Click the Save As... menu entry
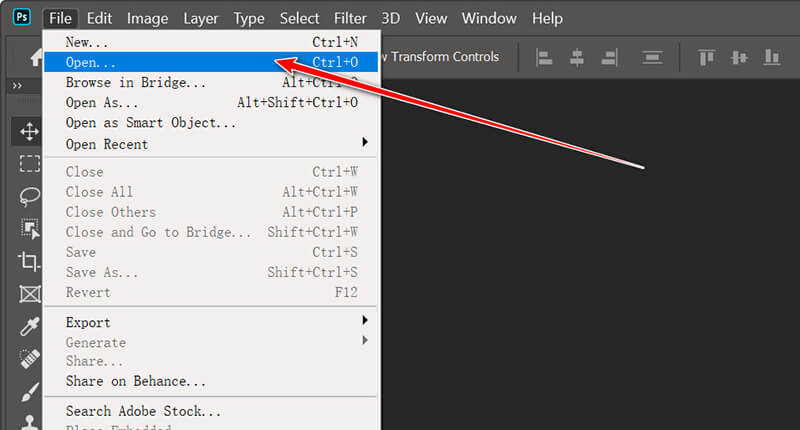 211,272
